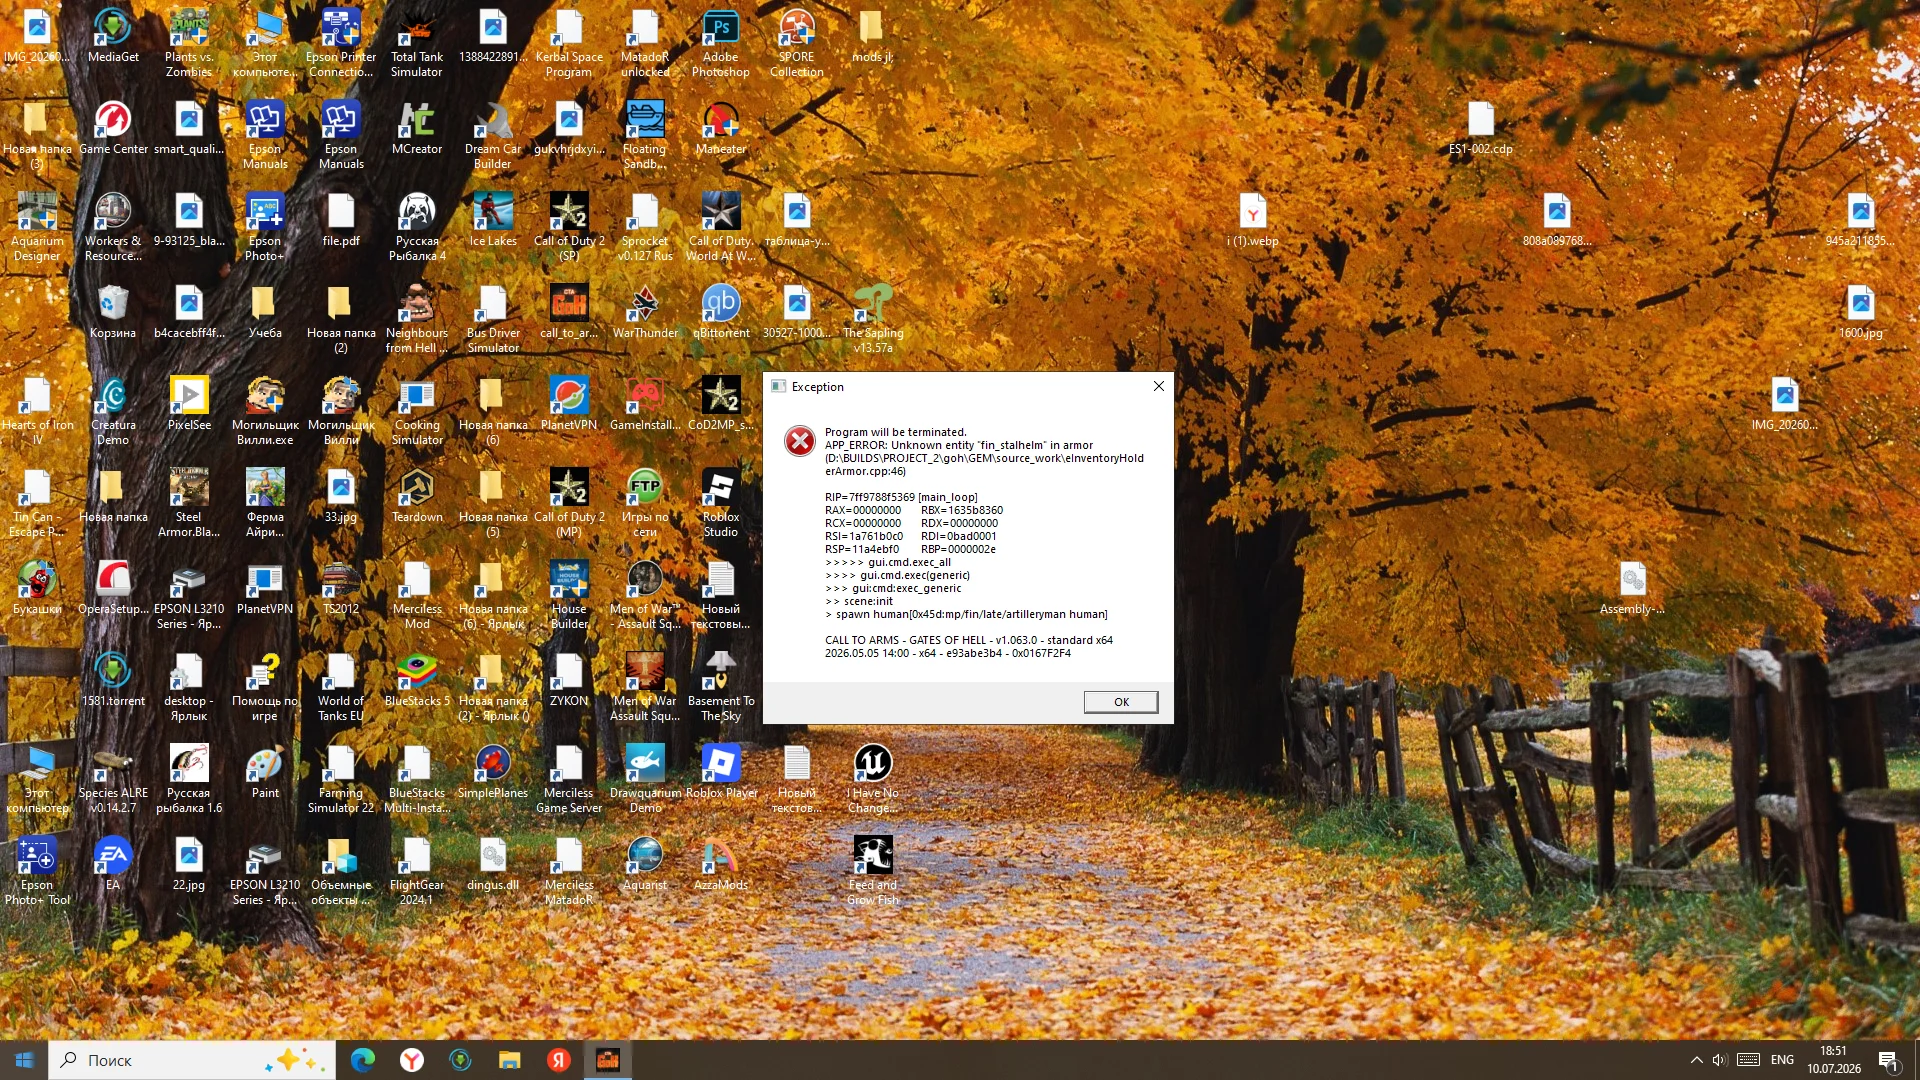Image resolution: width=1920 pixels, height=1080 pixels.
Task: Open the Floating Sandbox shortcut
Action: click(x=645, y=135)
